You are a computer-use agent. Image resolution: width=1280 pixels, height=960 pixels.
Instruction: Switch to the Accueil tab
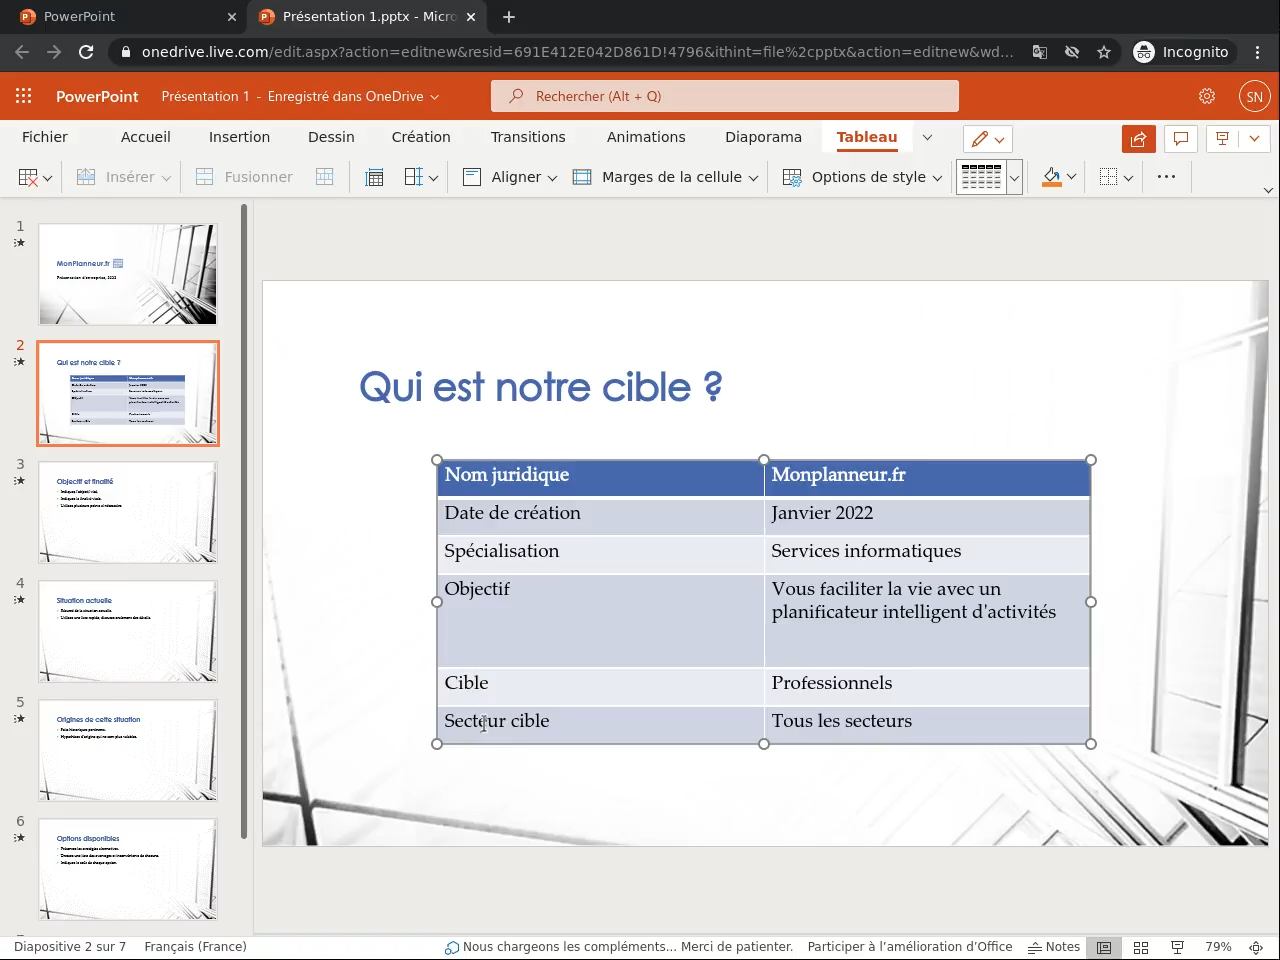coord(146,137)
